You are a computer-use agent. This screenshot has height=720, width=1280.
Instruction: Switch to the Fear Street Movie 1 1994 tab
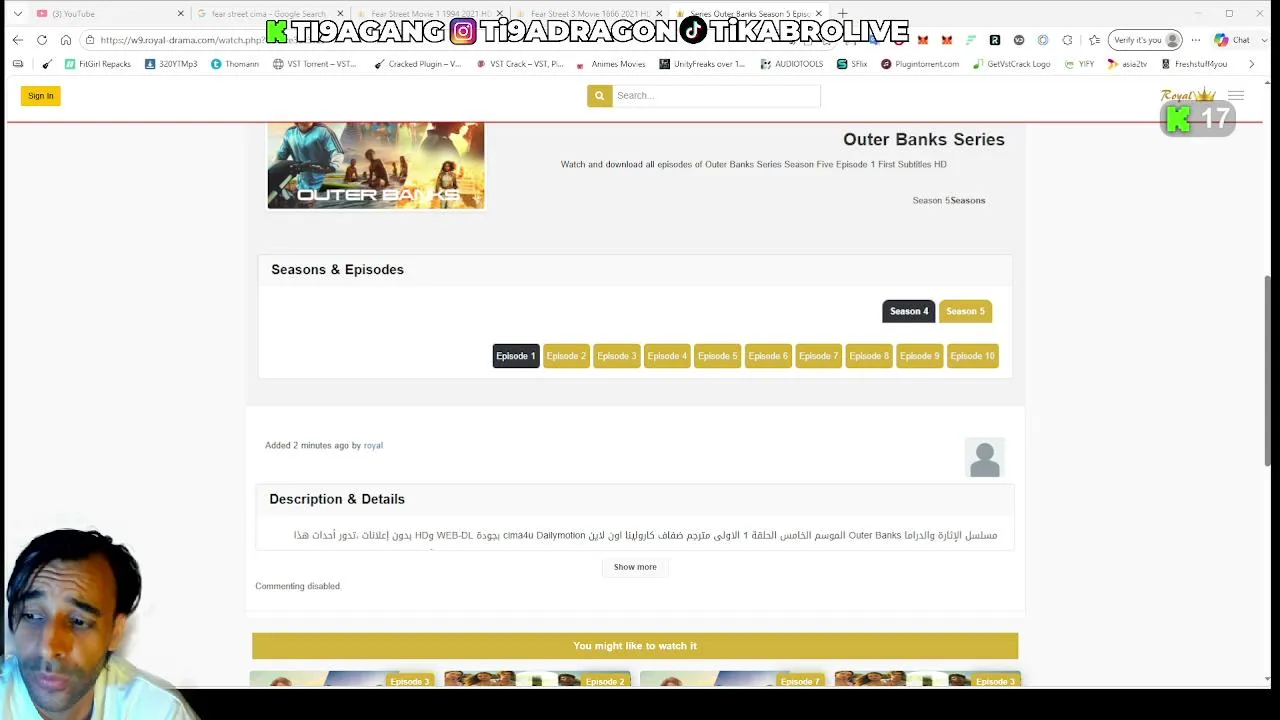point(430,14)
